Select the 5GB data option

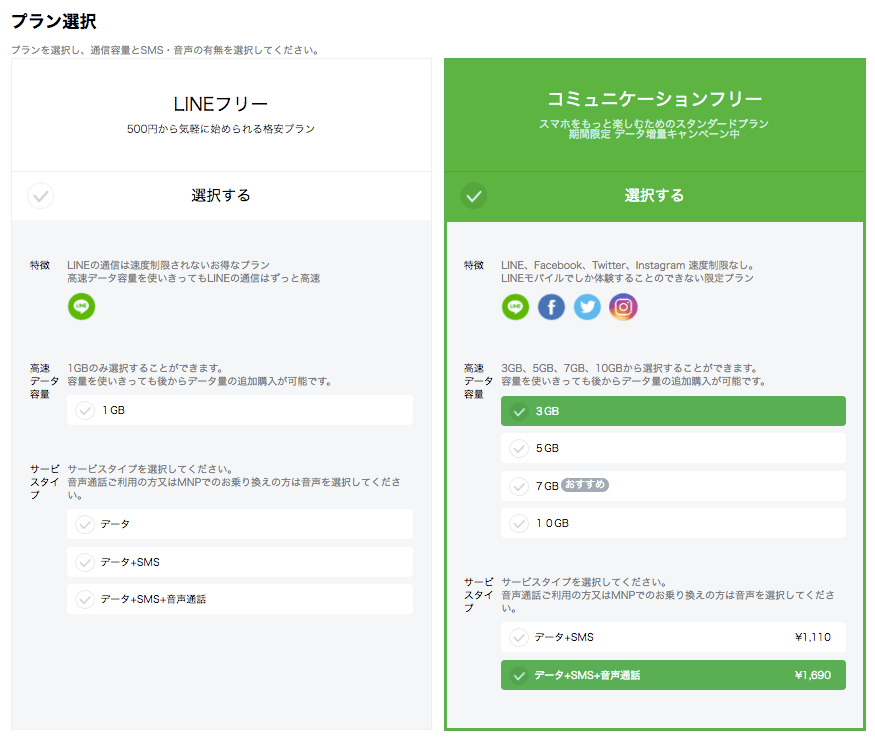coord(673,448)
